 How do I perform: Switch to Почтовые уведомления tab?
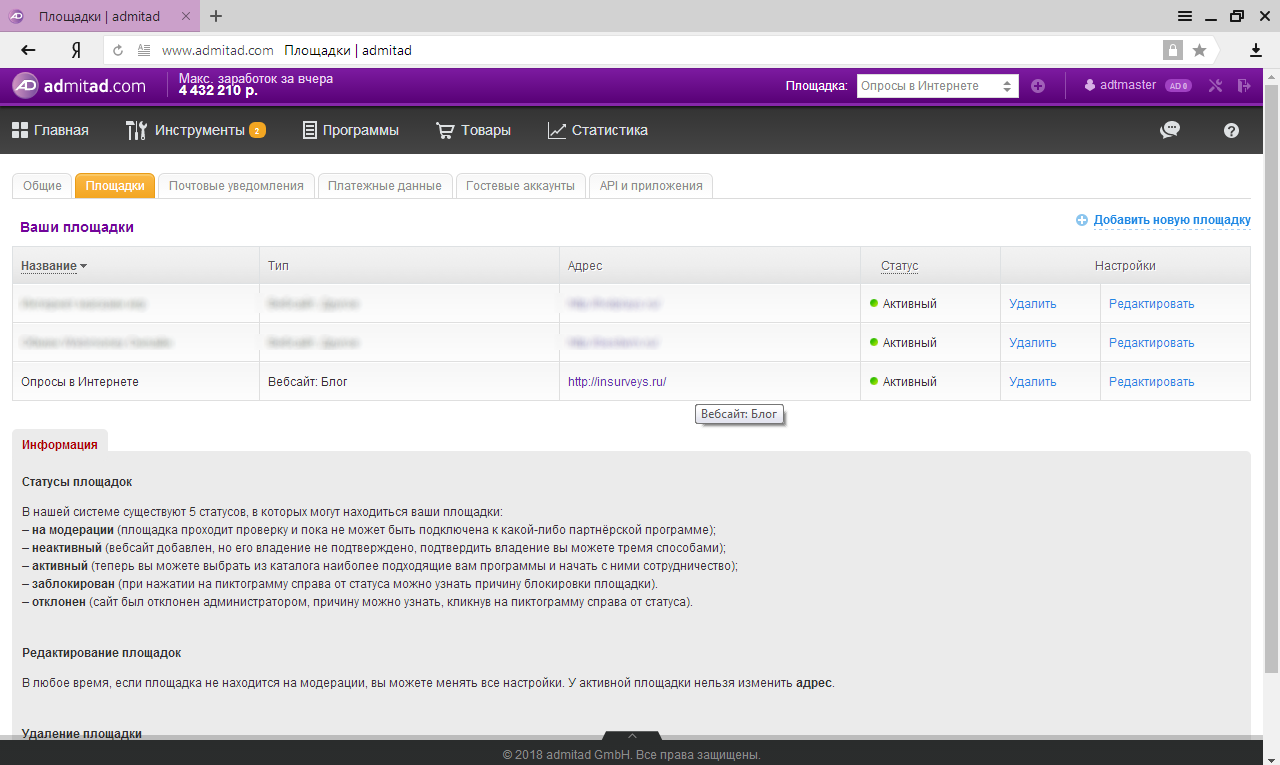[236, 186]
